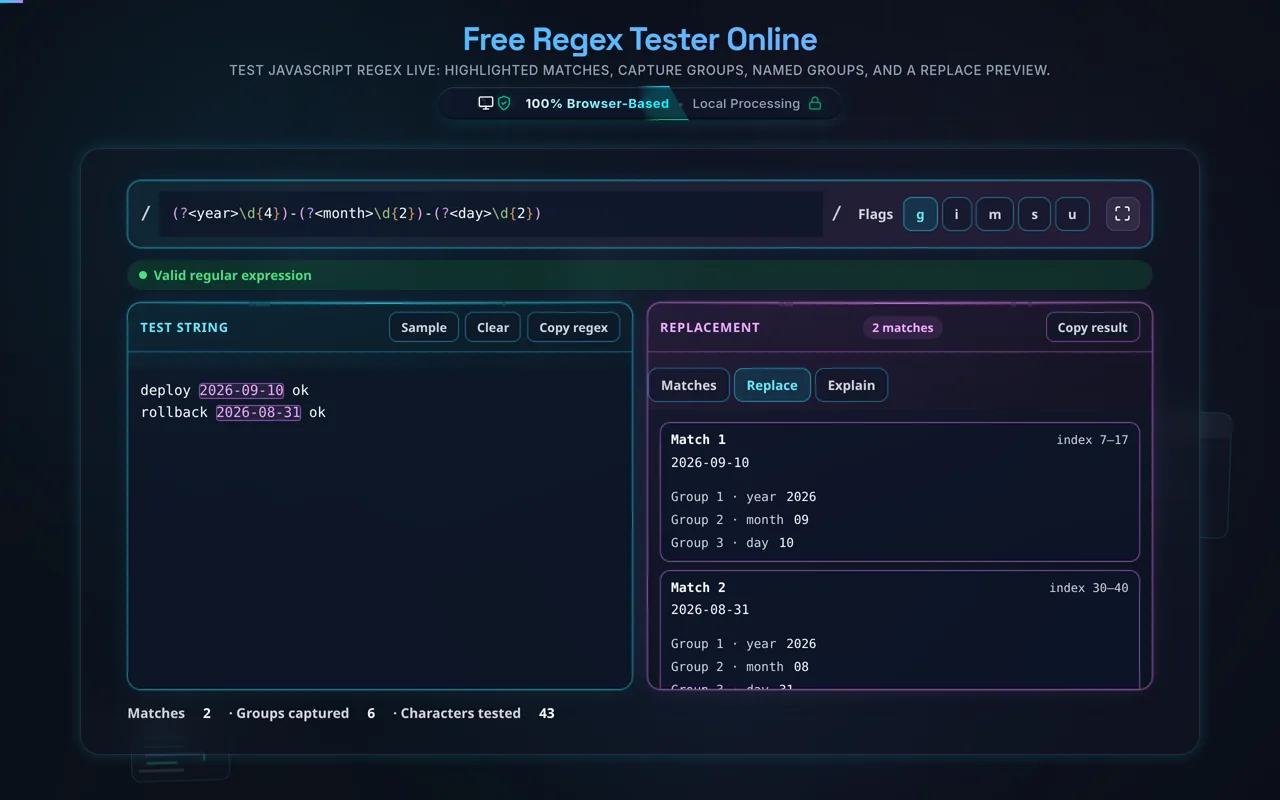The width and height of the screenshot is (1280, 800).
Task: Copy the replacement result
Action: point(1092,327)
